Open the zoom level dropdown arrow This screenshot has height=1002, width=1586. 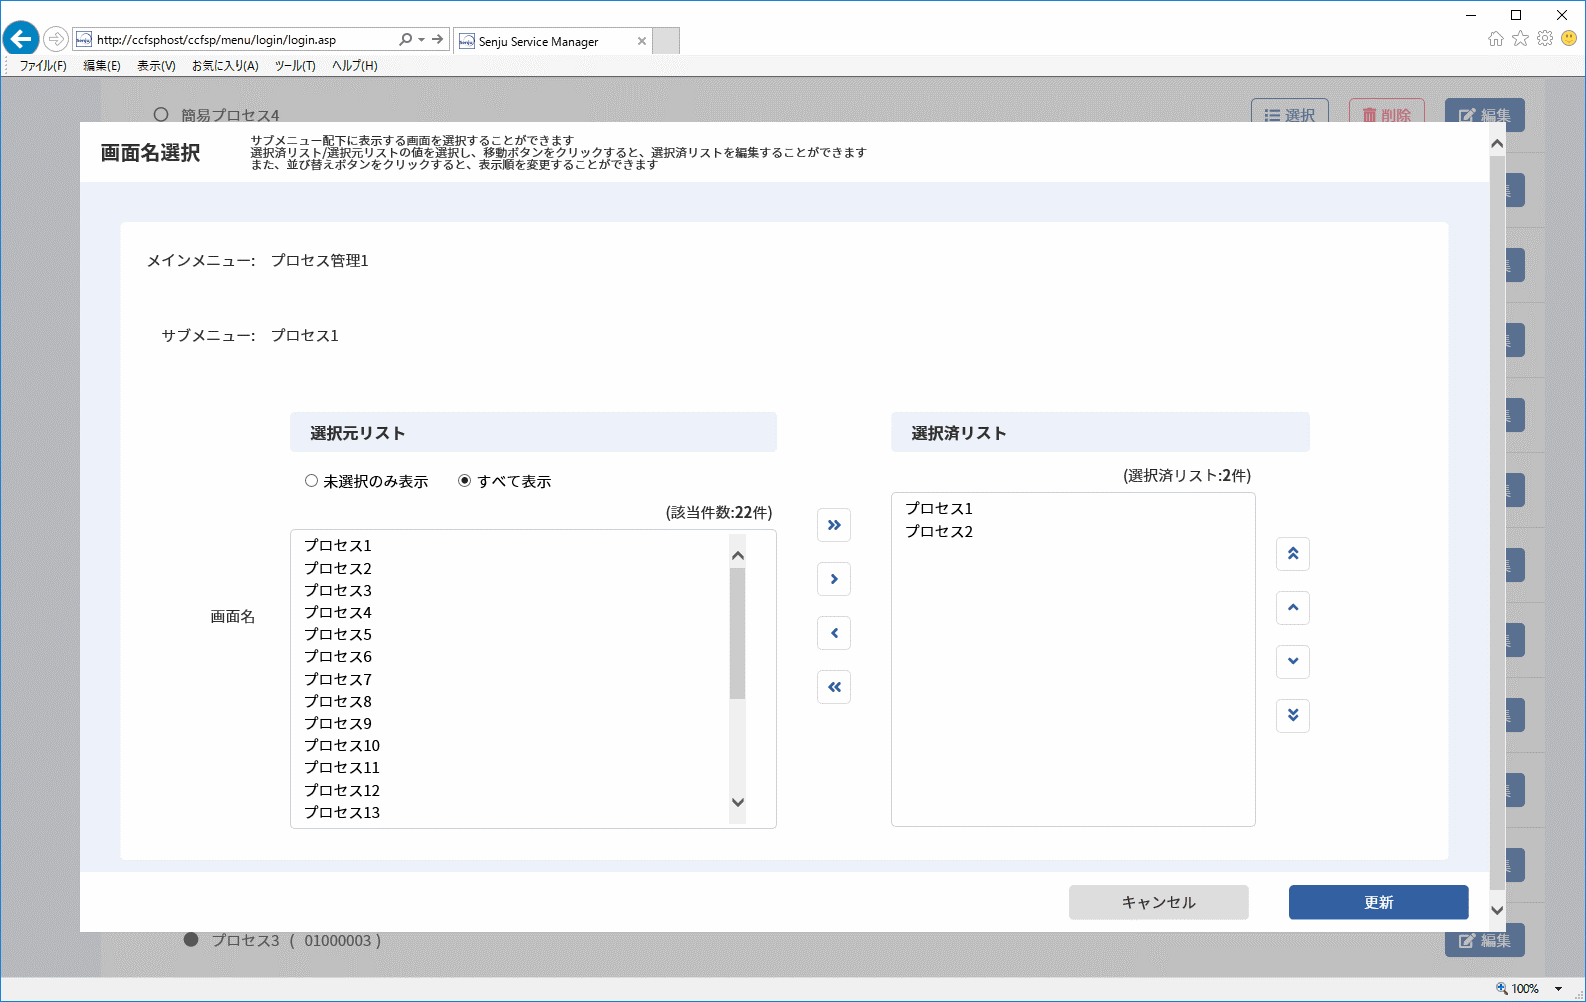pyautogui.click(x=1558, y=989)
